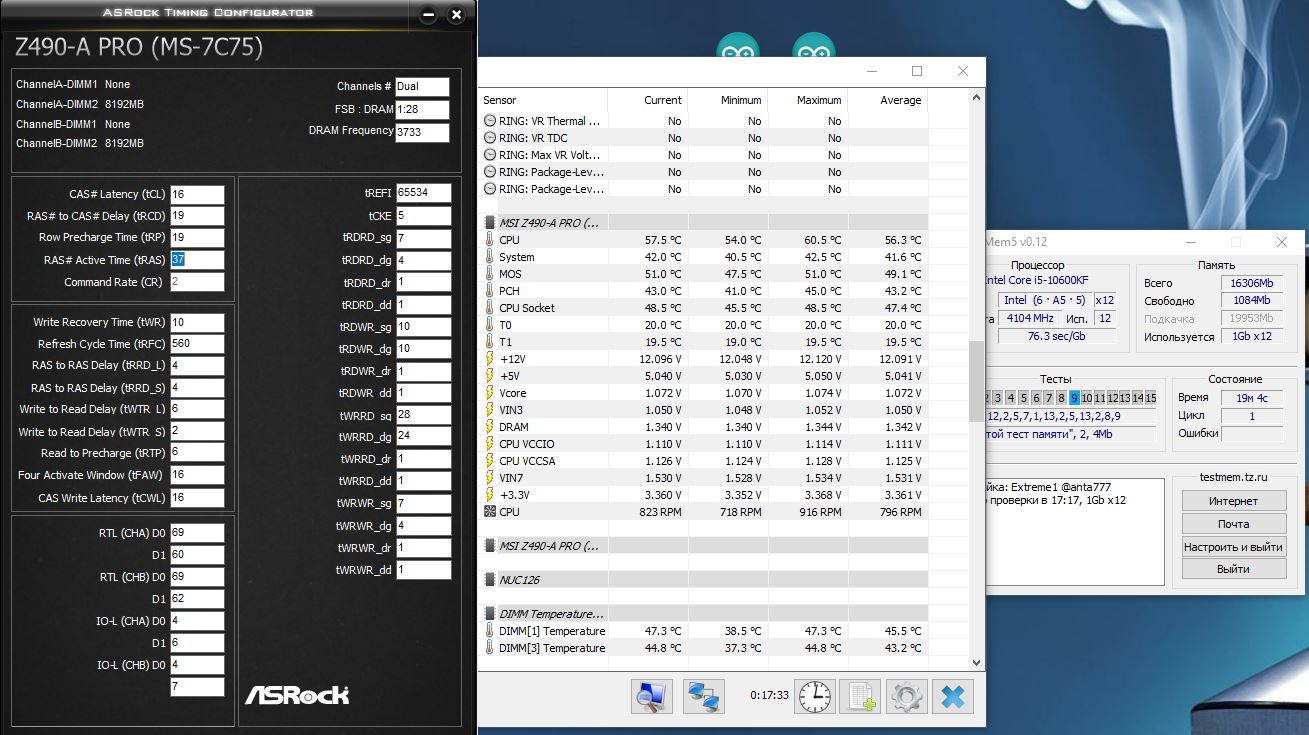Click lightning icon beside the VIN7 sensor
Screen dimensions: 1309x735
490,478
